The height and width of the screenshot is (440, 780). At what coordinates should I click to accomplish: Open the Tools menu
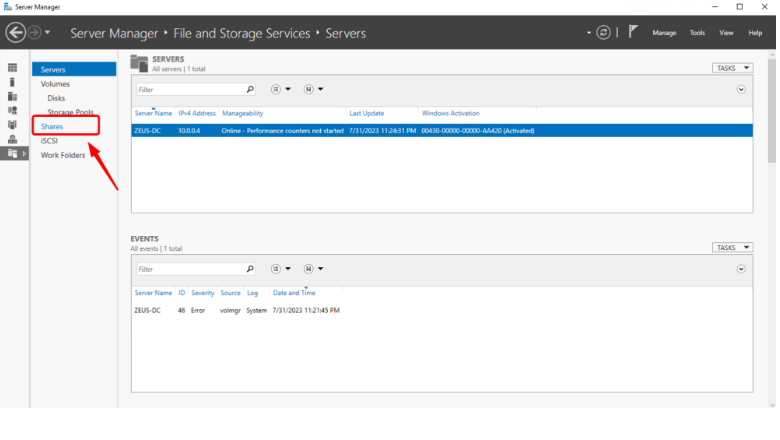[x=697, y=33]
